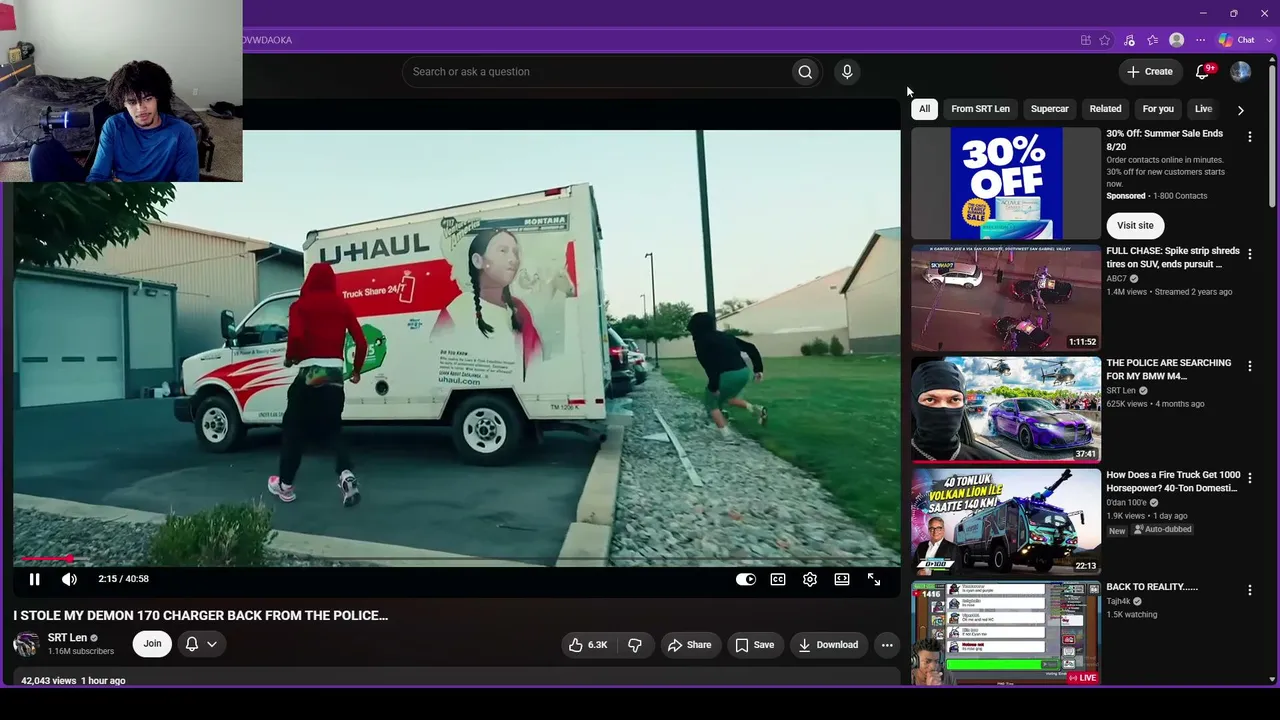The height and width of the screenshot is (720, 1280).
Task: Open YouTube notifications bell with 9+ badge
Action: (1204, 72)
